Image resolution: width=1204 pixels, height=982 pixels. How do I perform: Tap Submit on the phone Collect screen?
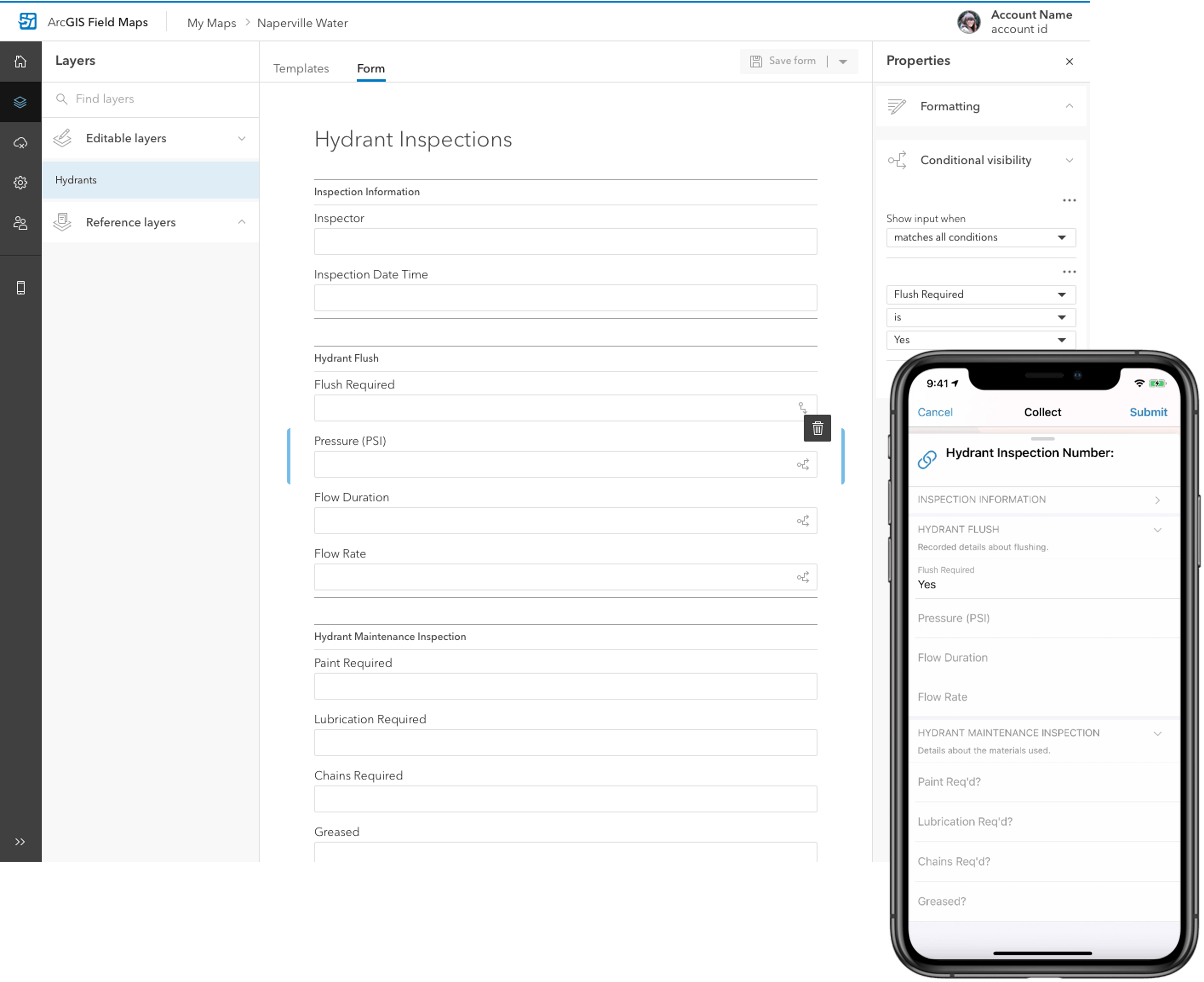[1148, 412]
